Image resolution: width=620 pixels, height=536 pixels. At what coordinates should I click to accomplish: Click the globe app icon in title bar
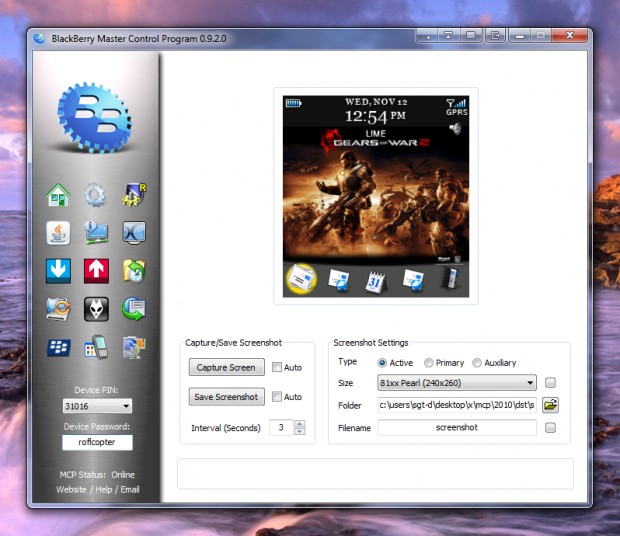click(39, 38)
